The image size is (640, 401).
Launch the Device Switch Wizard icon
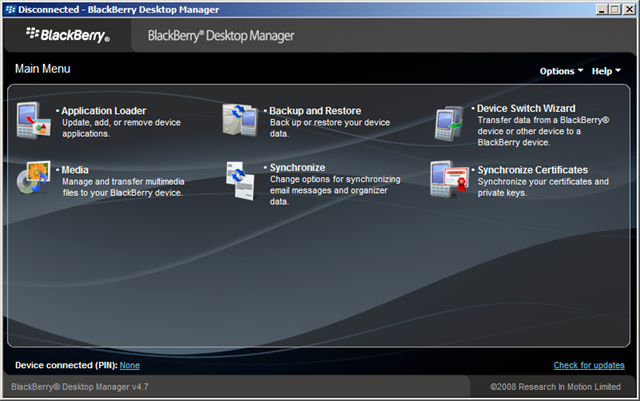point(449,123)
